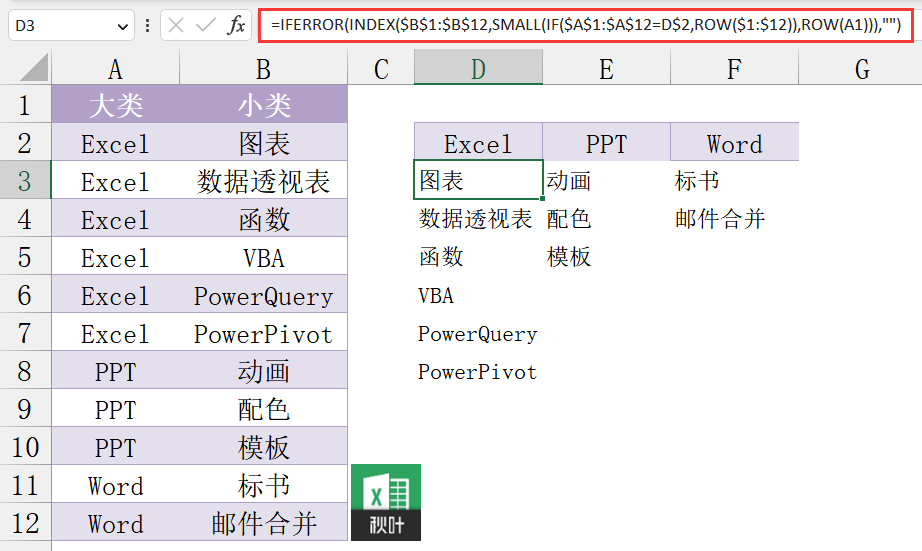Select row 4 header

[x=25, y=219]
